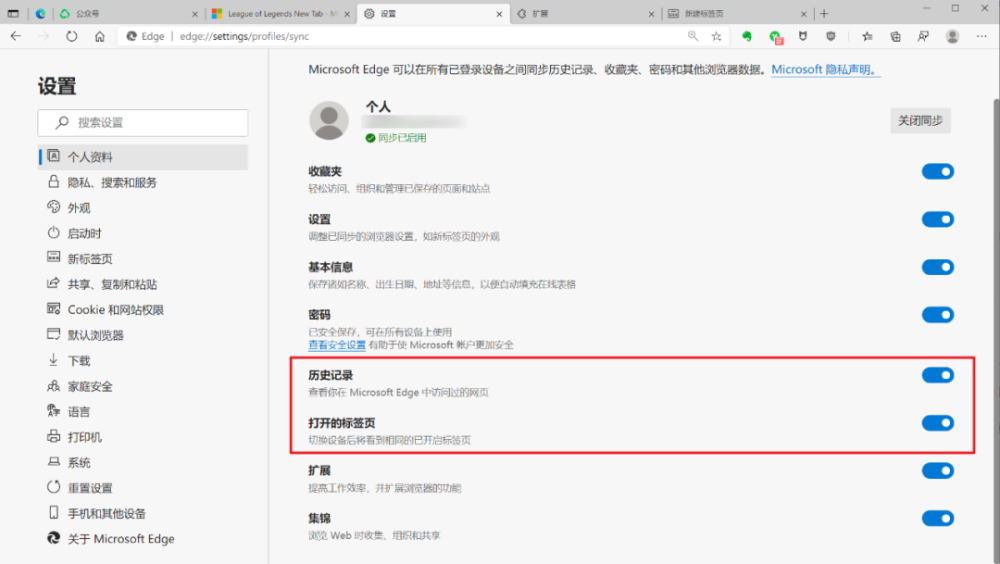Open the Collections toolbar icon
The image size is (1000, 564).
point(895,36)
